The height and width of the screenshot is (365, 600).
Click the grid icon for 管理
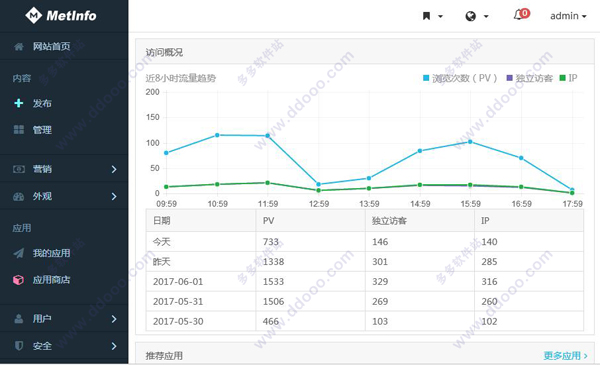tap(18, 130)
